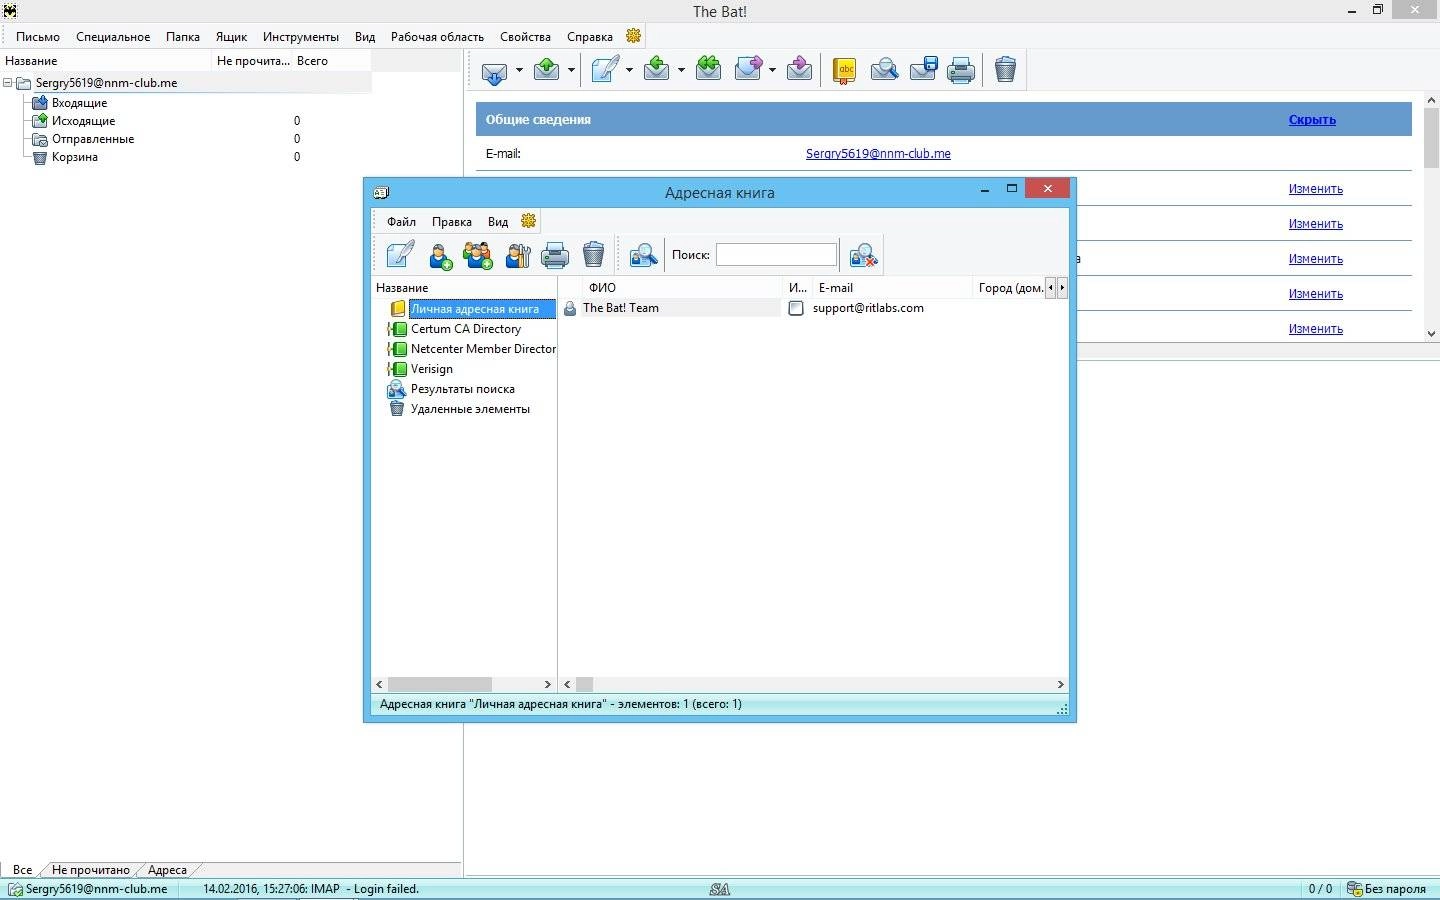This screenshot has height=900, width=1440.
Task: Click the redirect message icon
Action: point(799,69)
